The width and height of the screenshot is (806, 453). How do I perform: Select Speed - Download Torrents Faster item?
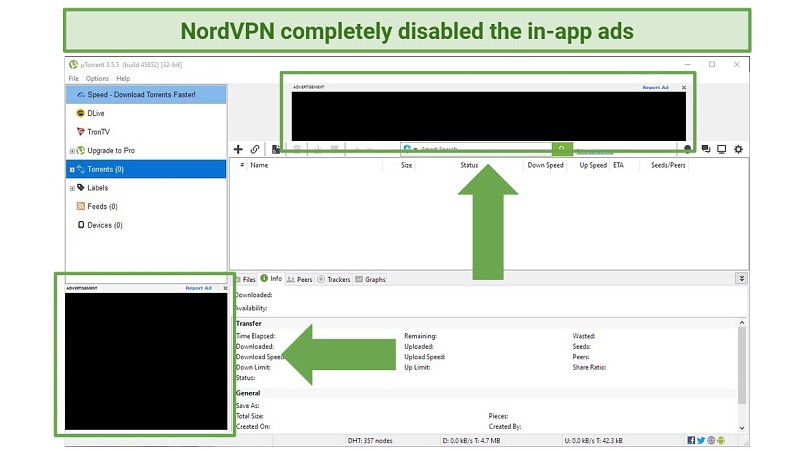(x=146, y=95)
